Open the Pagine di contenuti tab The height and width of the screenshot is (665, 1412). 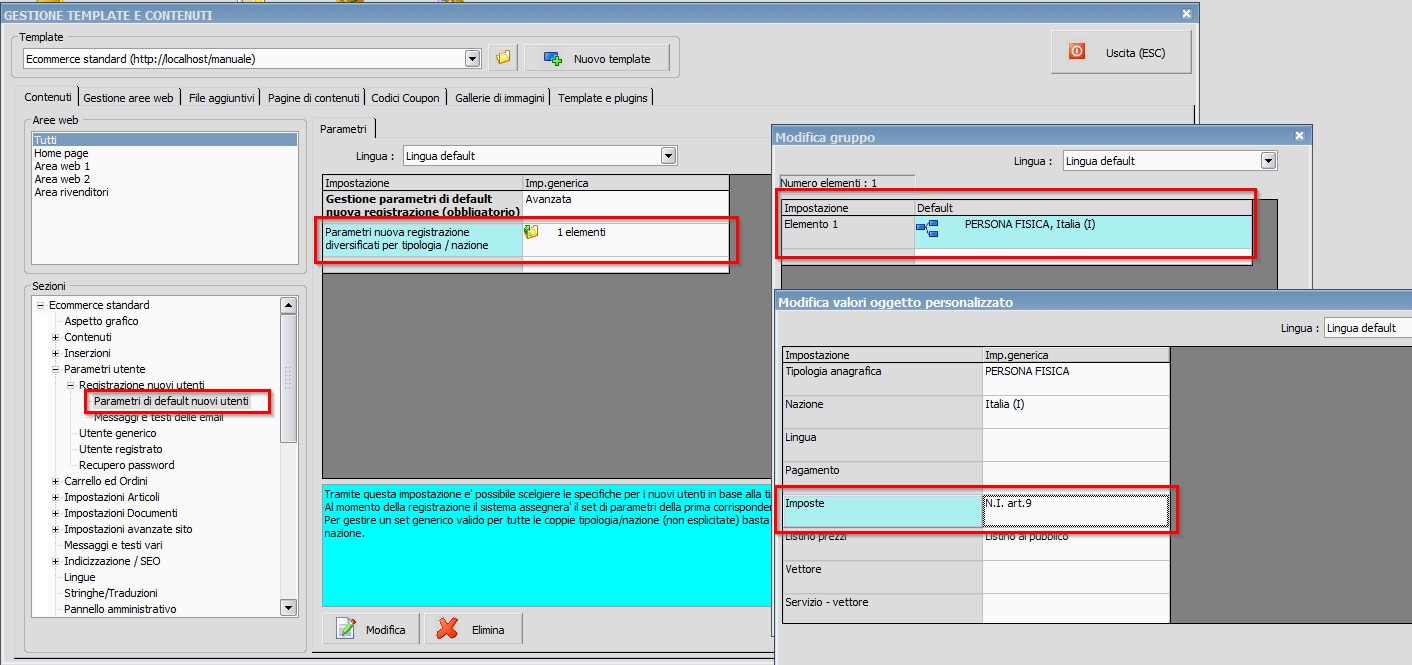coord(313,98)
